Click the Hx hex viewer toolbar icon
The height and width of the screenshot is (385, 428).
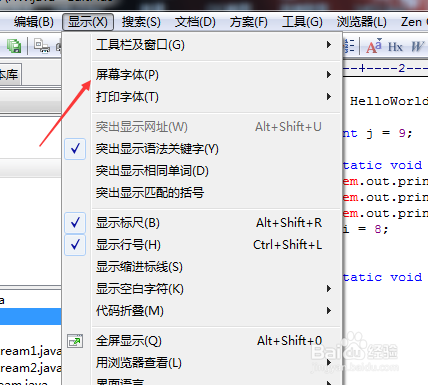pos(395,47)
